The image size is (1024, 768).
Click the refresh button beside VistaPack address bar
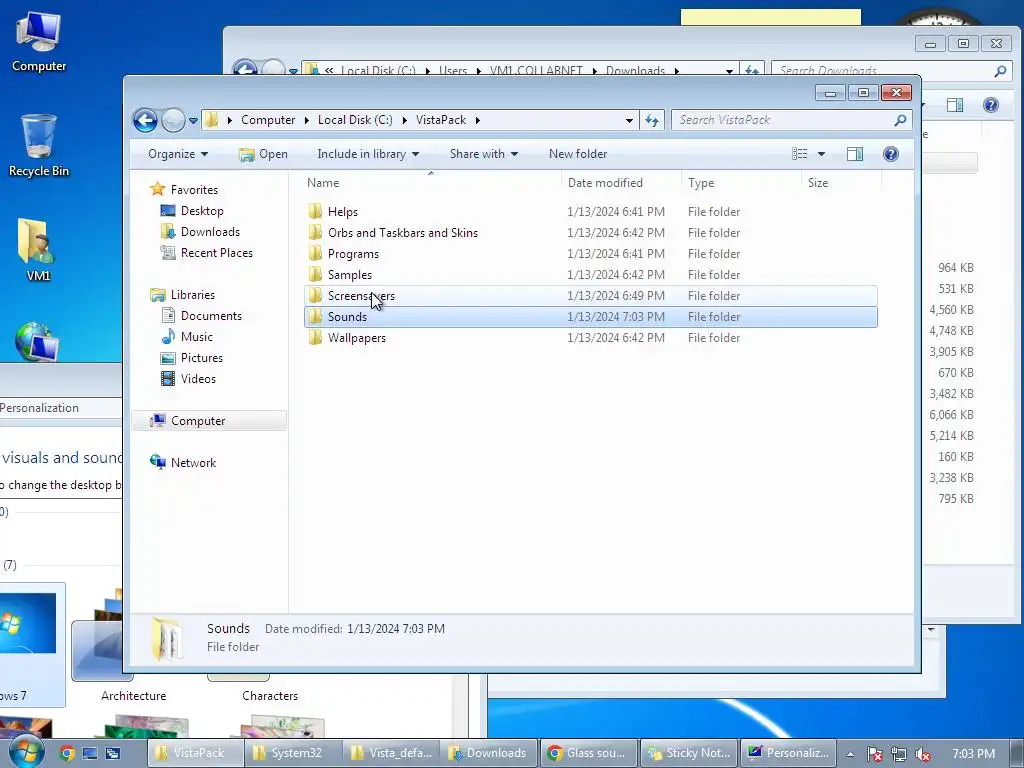652,120
